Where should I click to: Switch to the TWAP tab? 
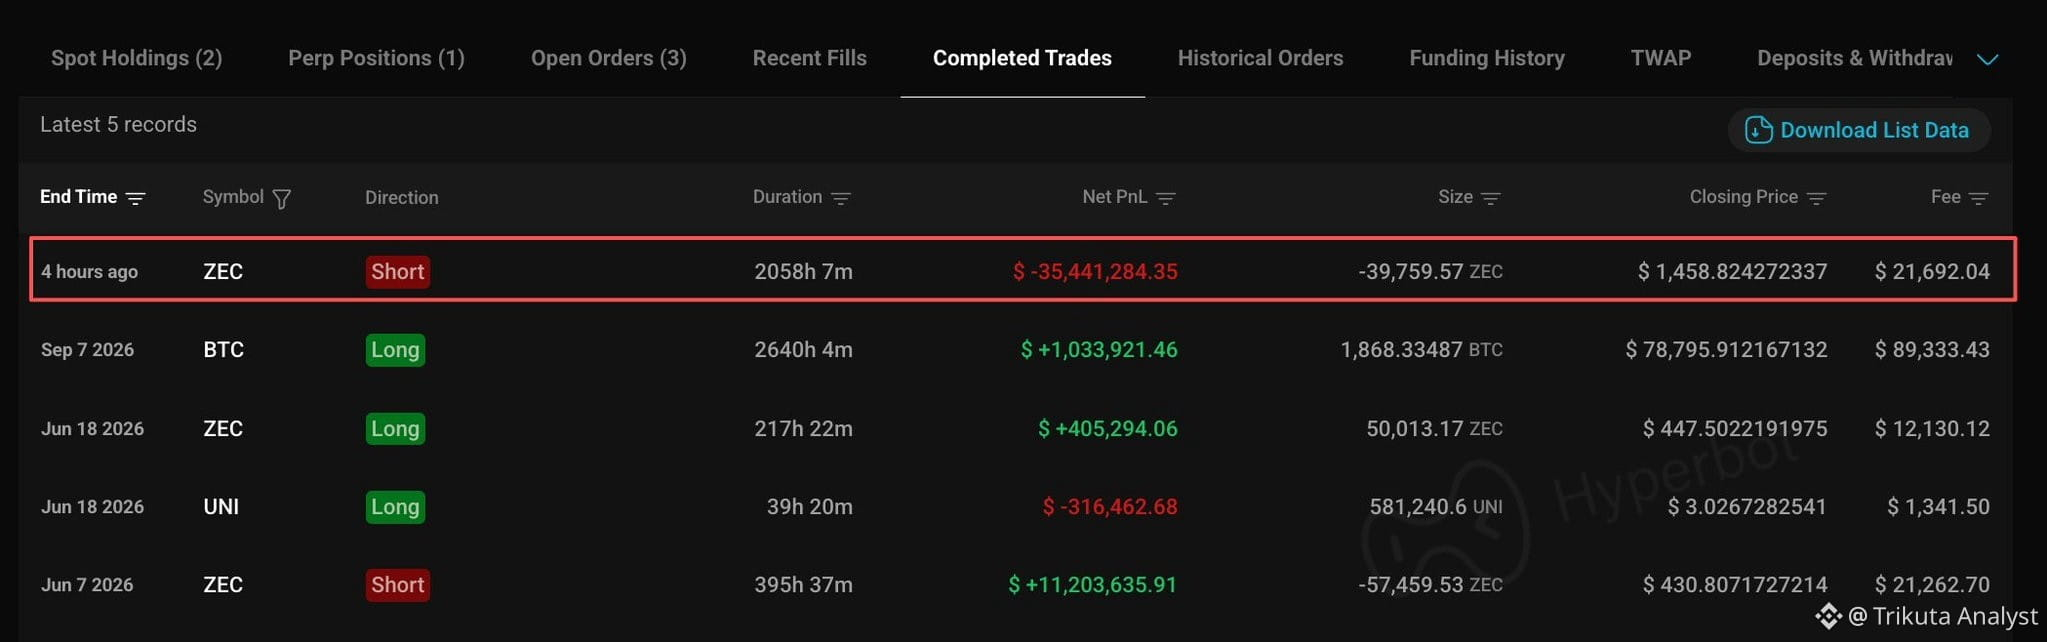(1661, 58)
